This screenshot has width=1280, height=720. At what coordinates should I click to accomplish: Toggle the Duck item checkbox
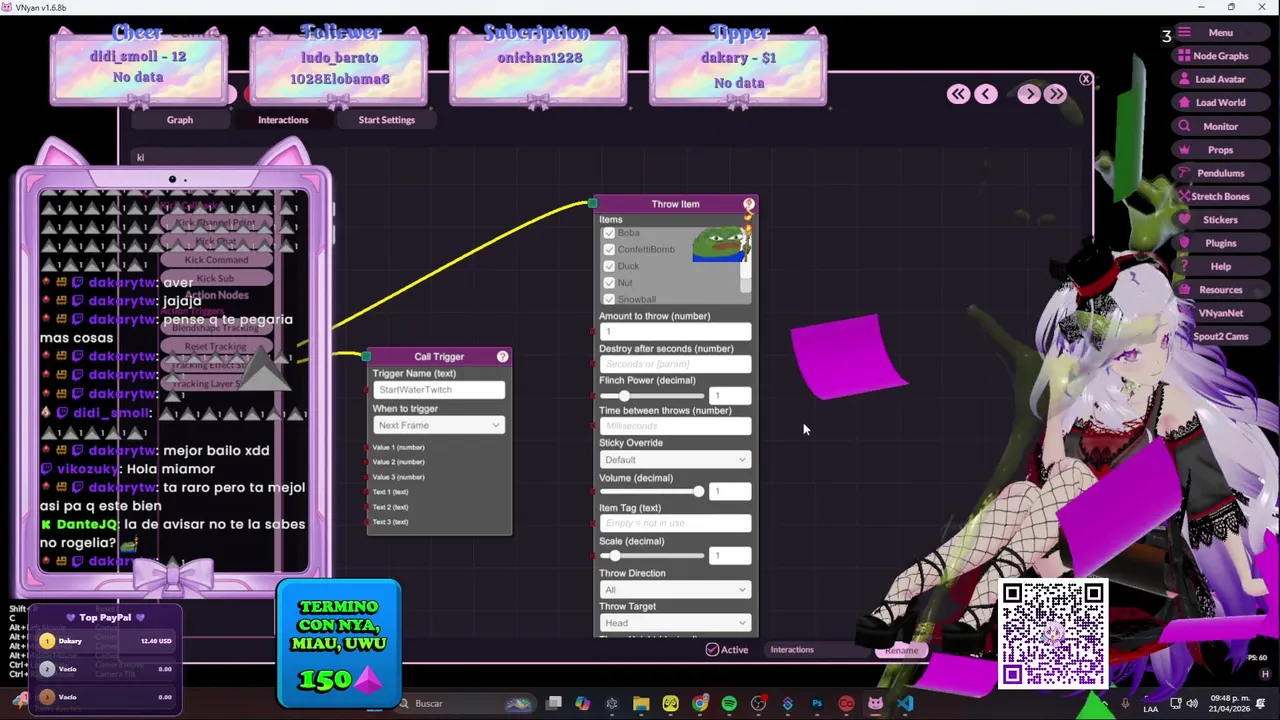(x=609, y=266)
